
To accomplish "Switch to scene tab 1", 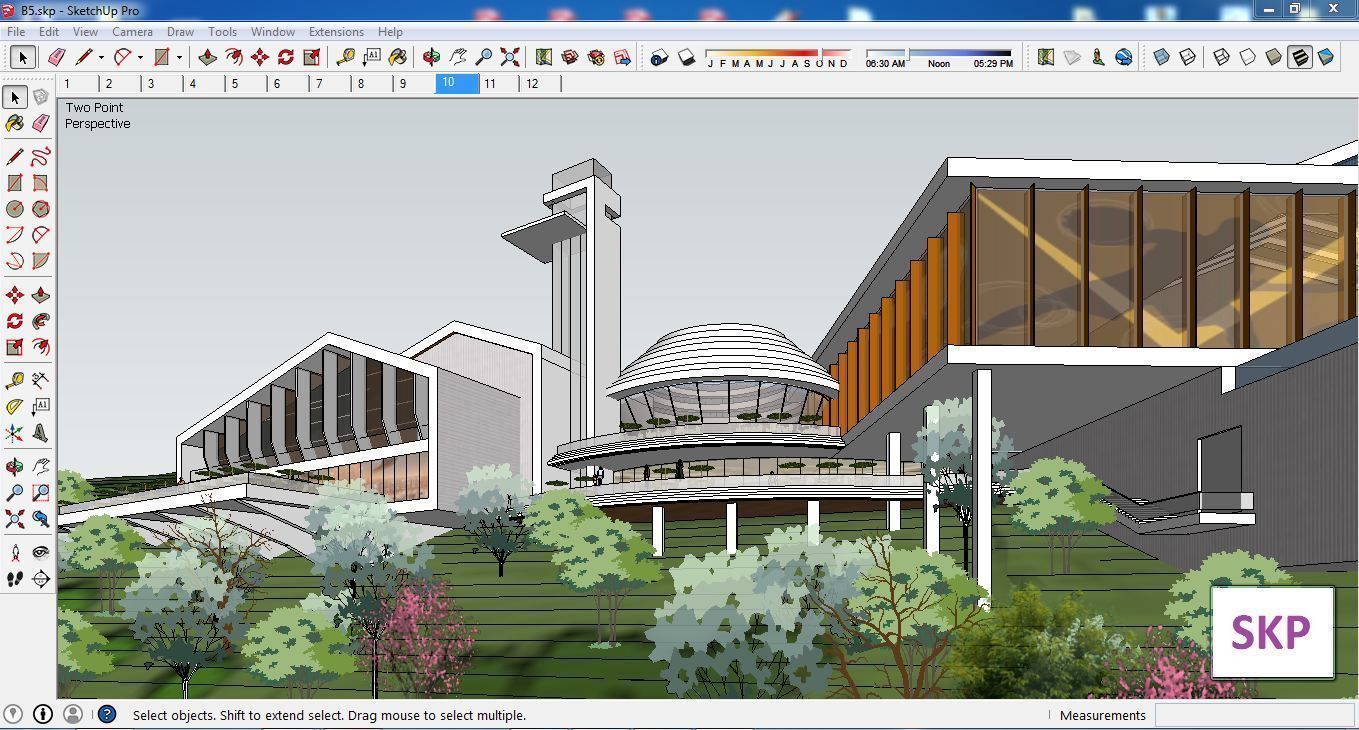I will coord(78,84).
